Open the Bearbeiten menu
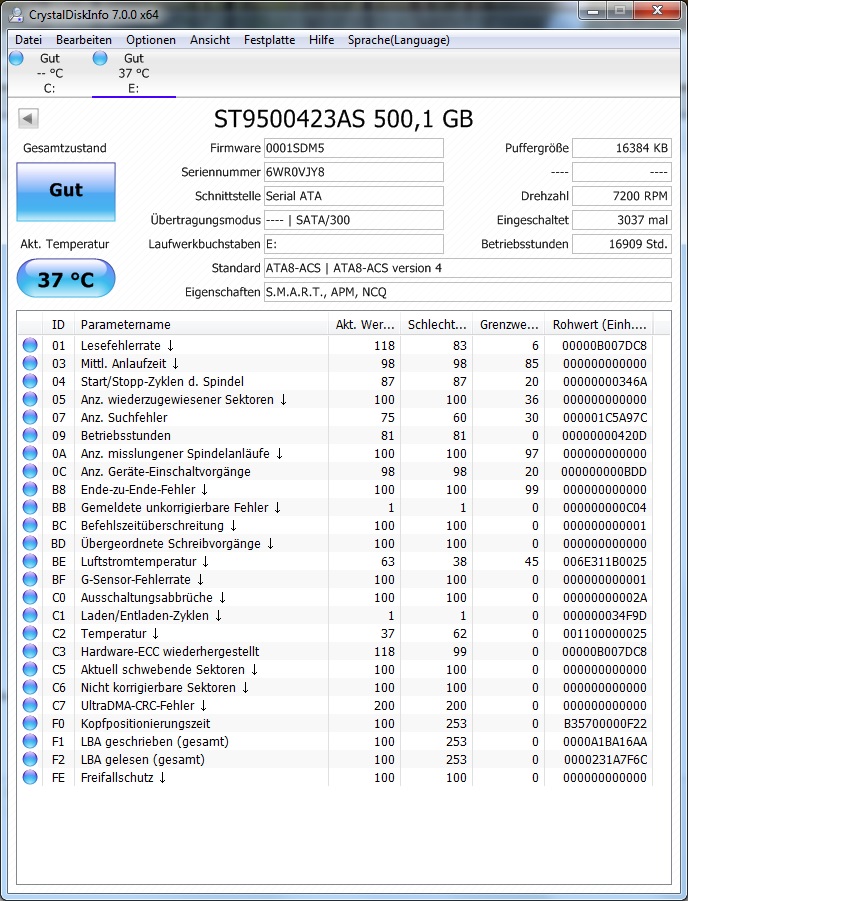 (84, 40)
